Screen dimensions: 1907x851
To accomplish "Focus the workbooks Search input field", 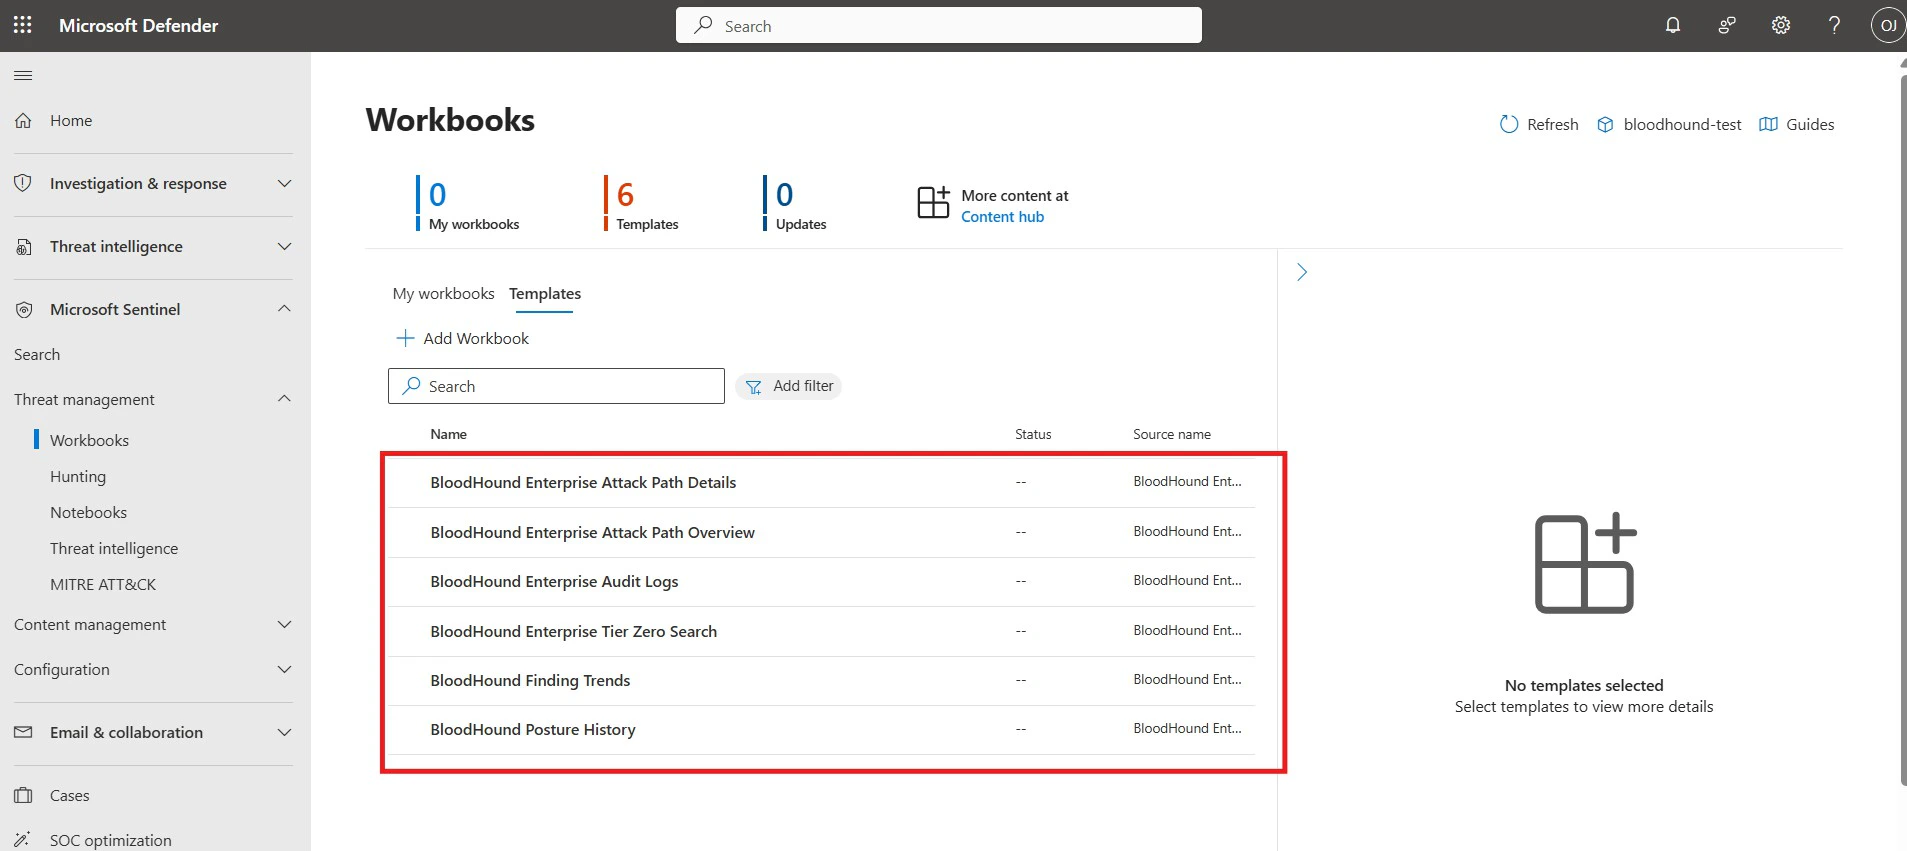I will coord(556,386).
